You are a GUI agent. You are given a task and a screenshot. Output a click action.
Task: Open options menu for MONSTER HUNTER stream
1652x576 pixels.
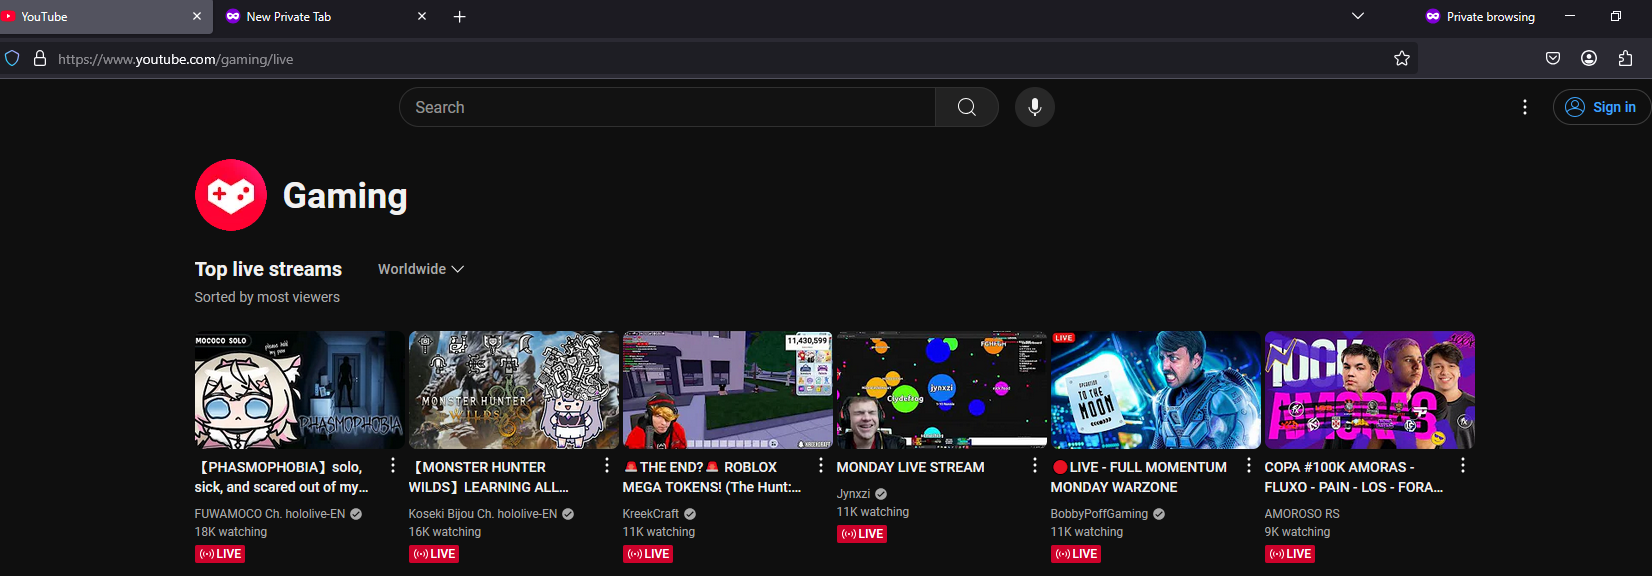point(607,465)
